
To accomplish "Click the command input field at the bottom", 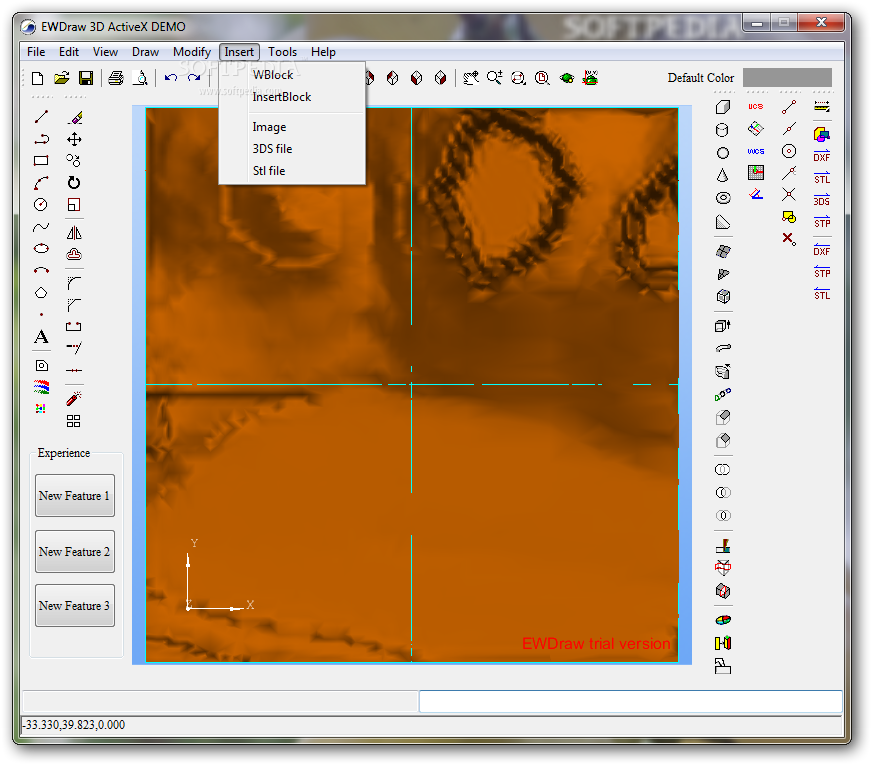I will [x=631, y=702].
